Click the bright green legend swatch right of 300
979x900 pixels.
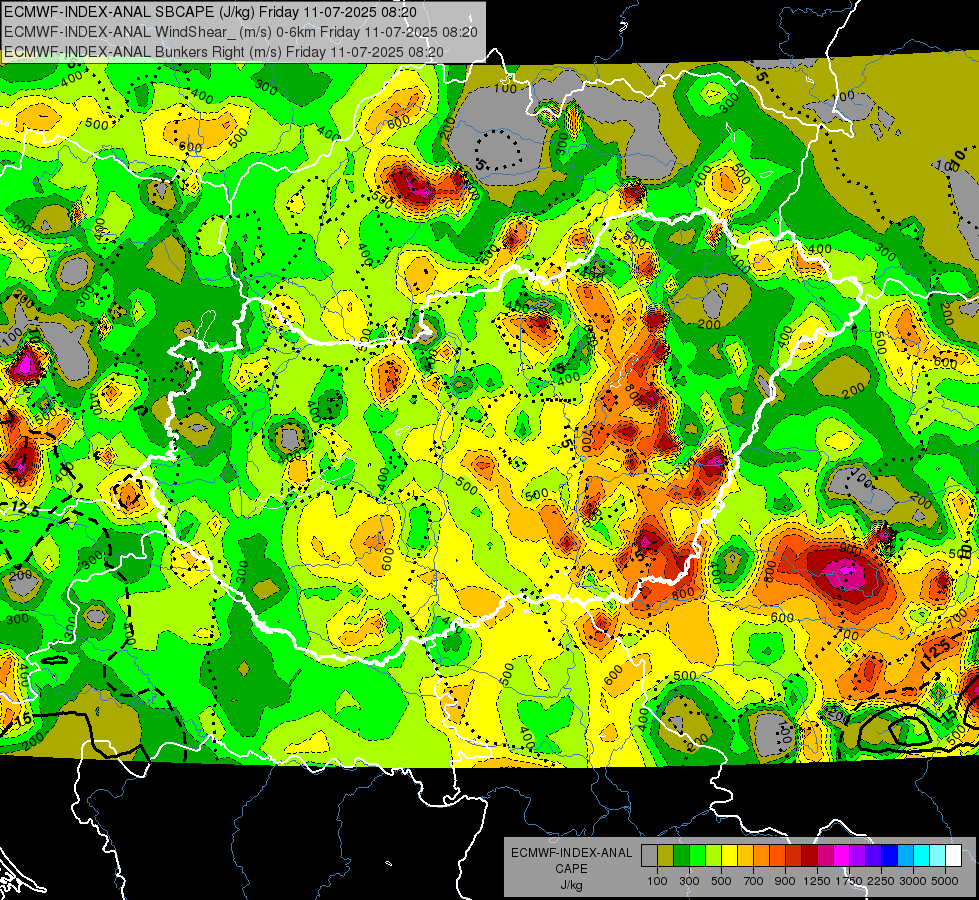[x=697, y=856]
